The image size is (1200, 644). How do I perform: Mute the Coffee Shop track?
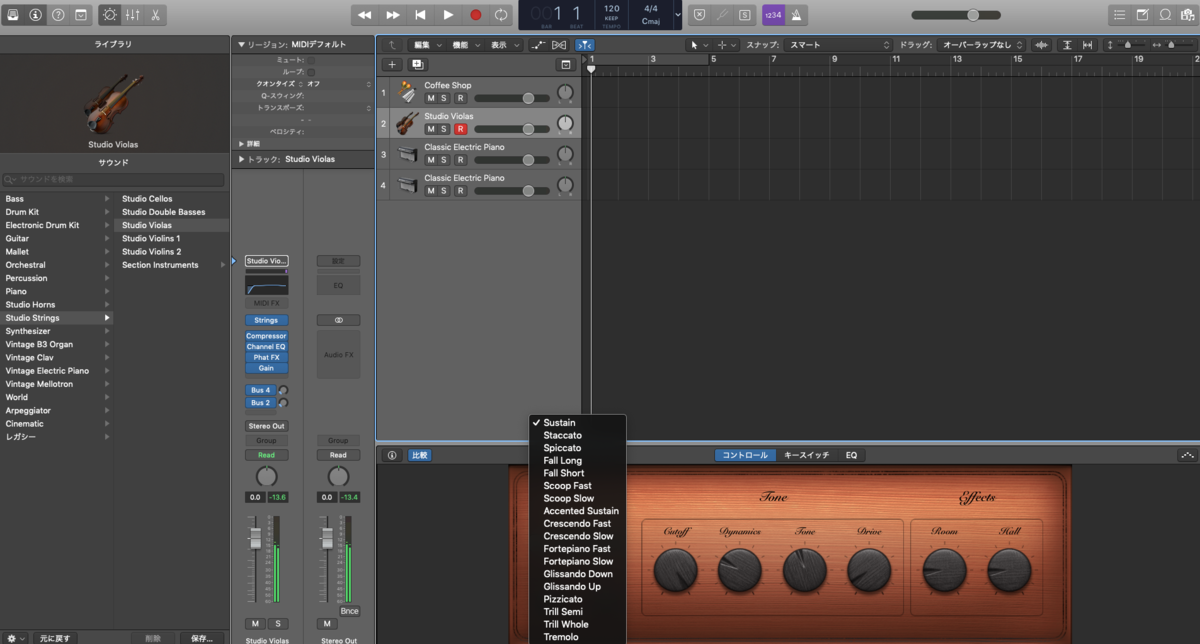[431, 98]
